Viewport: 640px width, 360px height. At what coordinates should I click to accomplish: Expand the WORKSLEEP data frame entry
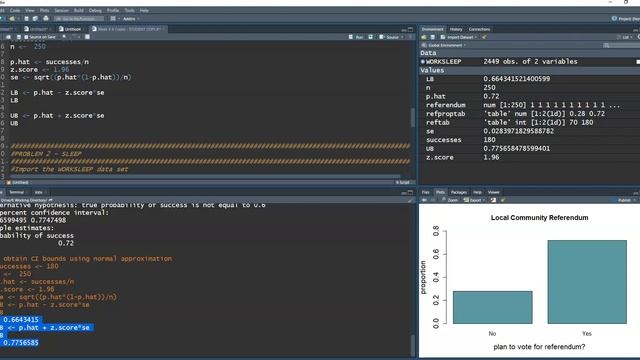(423, 62)
